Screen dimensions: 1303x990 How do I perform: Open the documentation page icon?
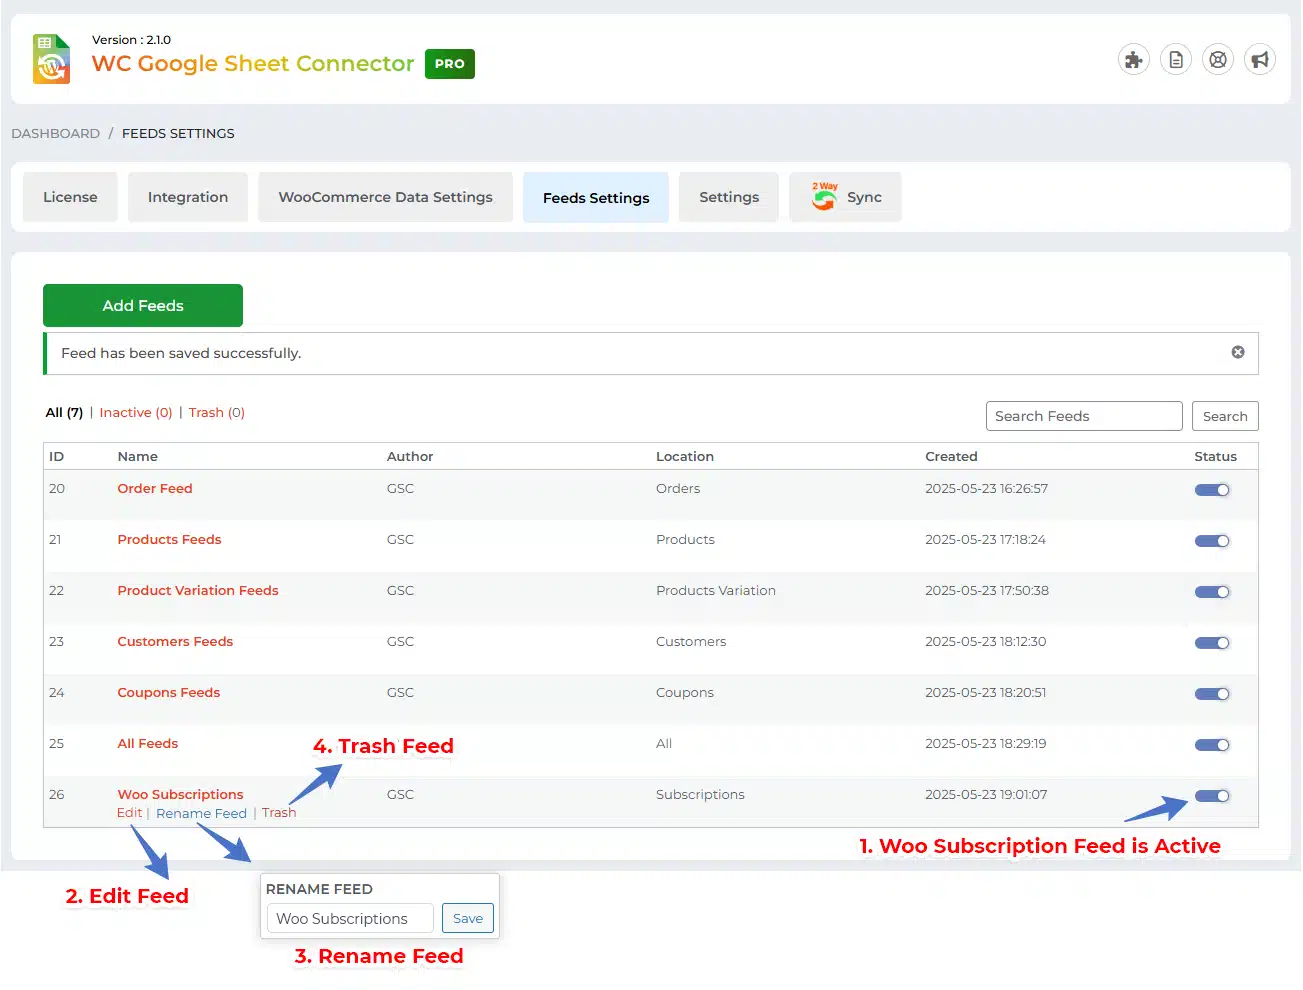pyautogui.click(x=1176, y=60)
